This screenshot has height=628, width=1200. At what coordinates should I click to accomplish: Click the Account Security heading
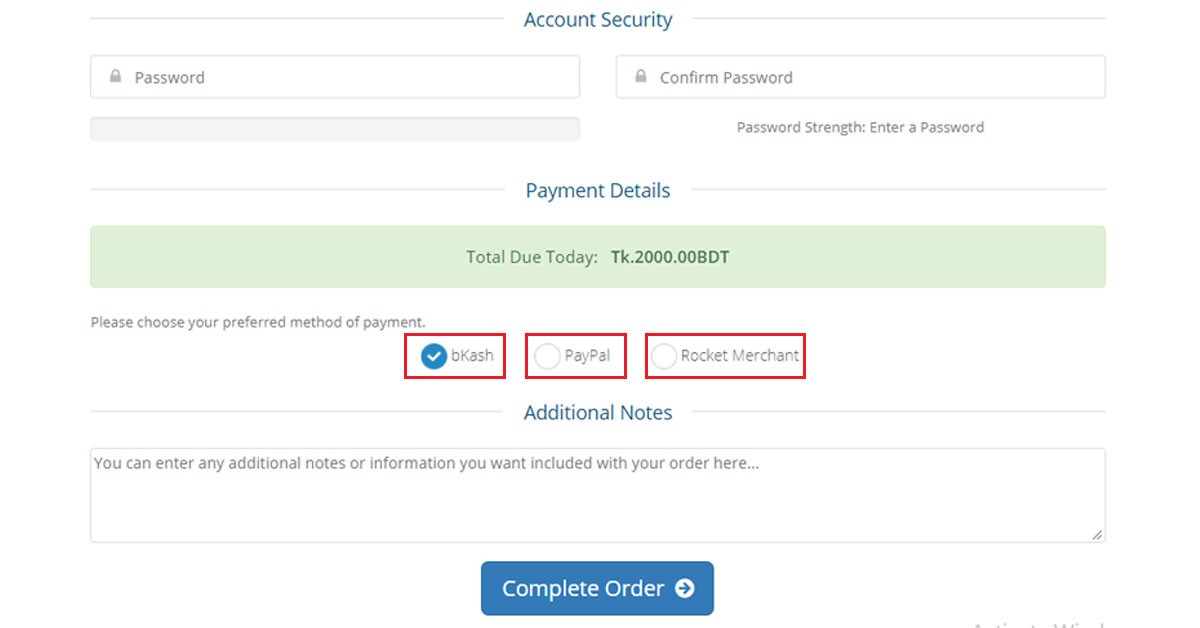tap(597, 19)
